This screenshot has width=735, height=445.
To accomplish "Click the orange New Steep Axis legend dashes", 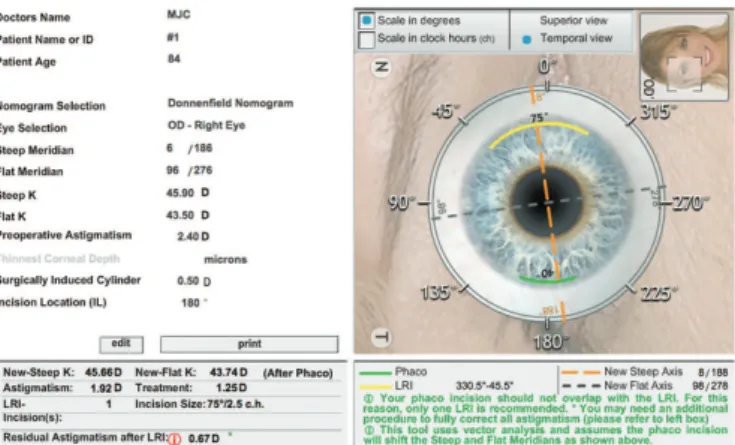I will (x=581, y=372).
